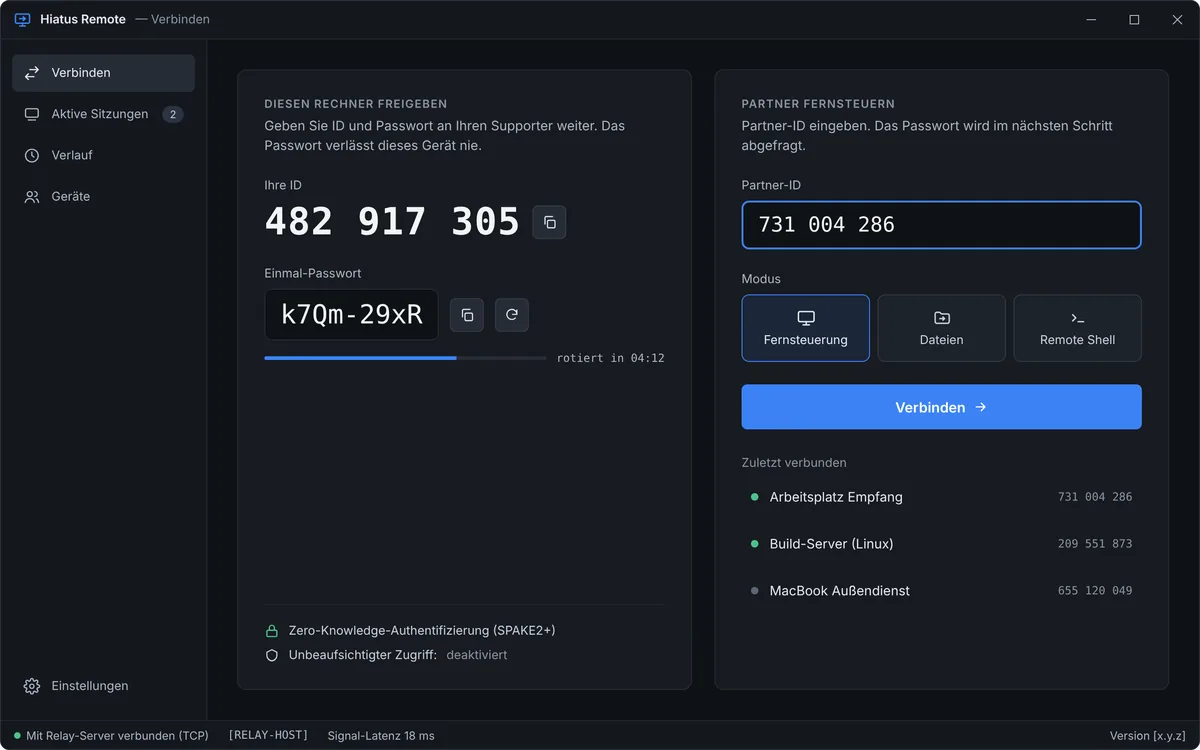Select Fernsteuerung mode

806,328
